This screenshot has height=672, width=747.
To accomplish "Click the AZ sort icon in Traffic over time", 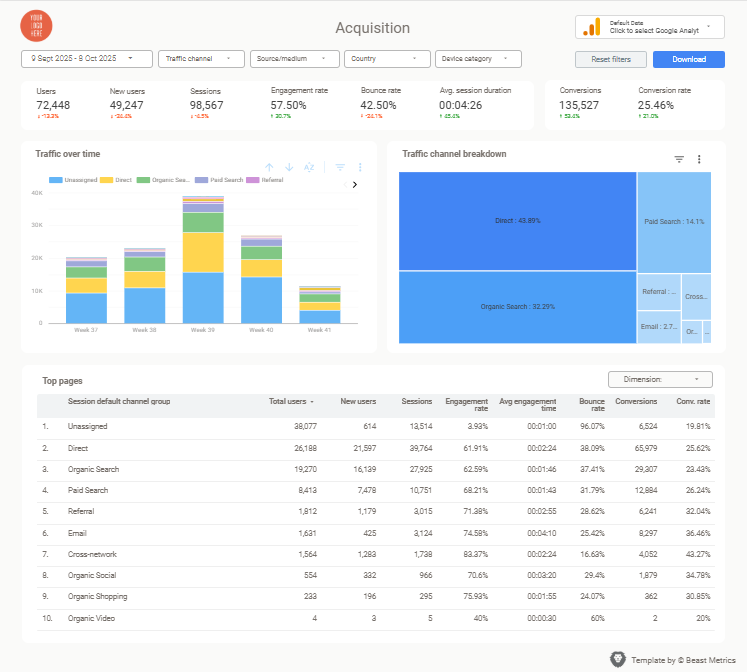I will point(309,167).
